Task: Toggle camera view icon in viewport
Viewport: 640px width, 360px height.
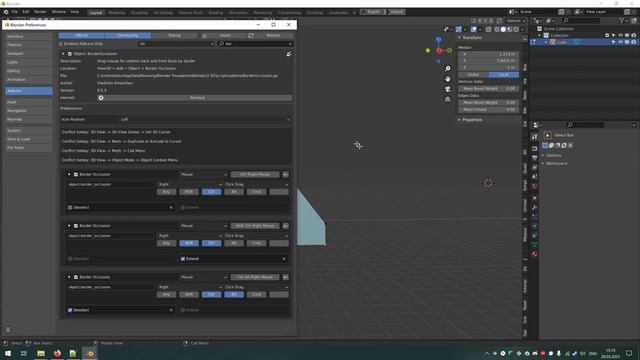Action: coord(448,89)
